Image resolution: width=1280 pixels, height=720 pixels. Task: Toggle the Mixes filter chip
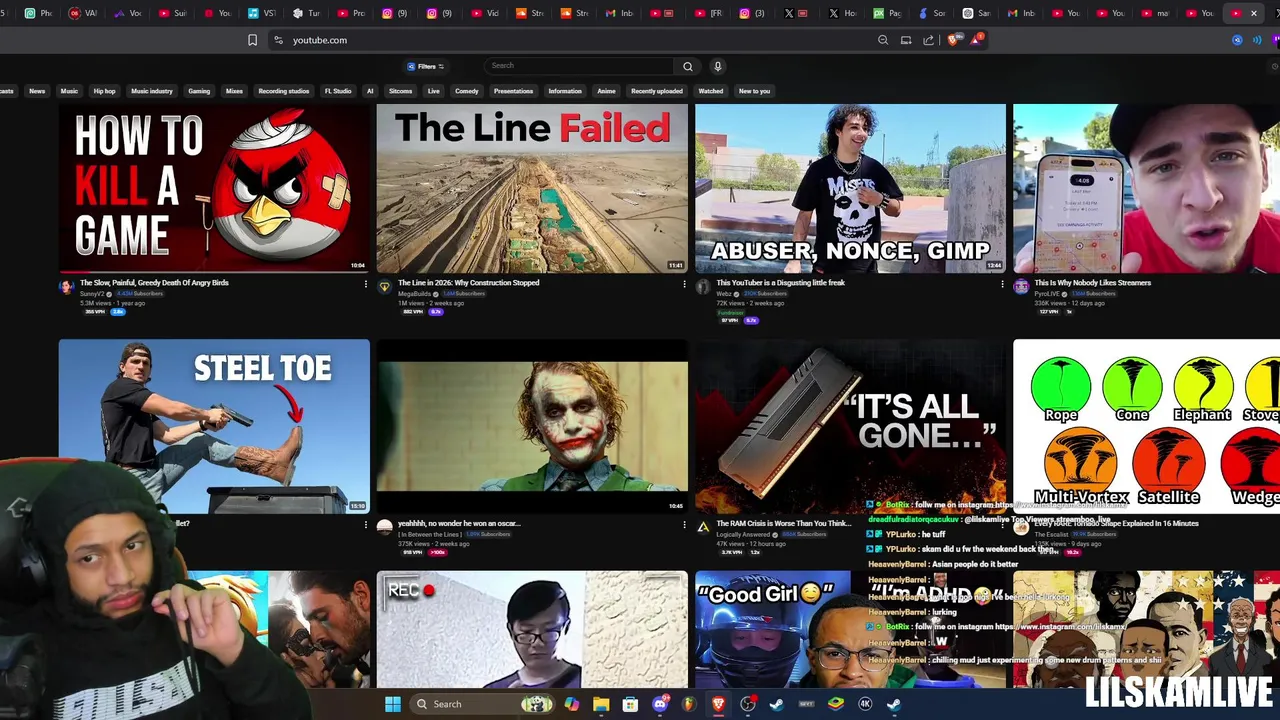pyautogui.click(x=234, y=91)
